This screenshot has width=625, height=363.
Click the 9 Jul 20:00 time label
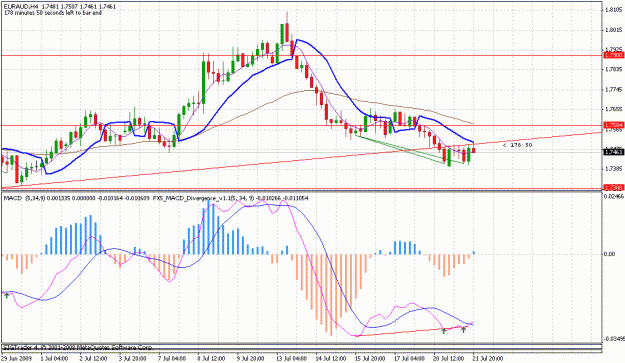[250, 359]
